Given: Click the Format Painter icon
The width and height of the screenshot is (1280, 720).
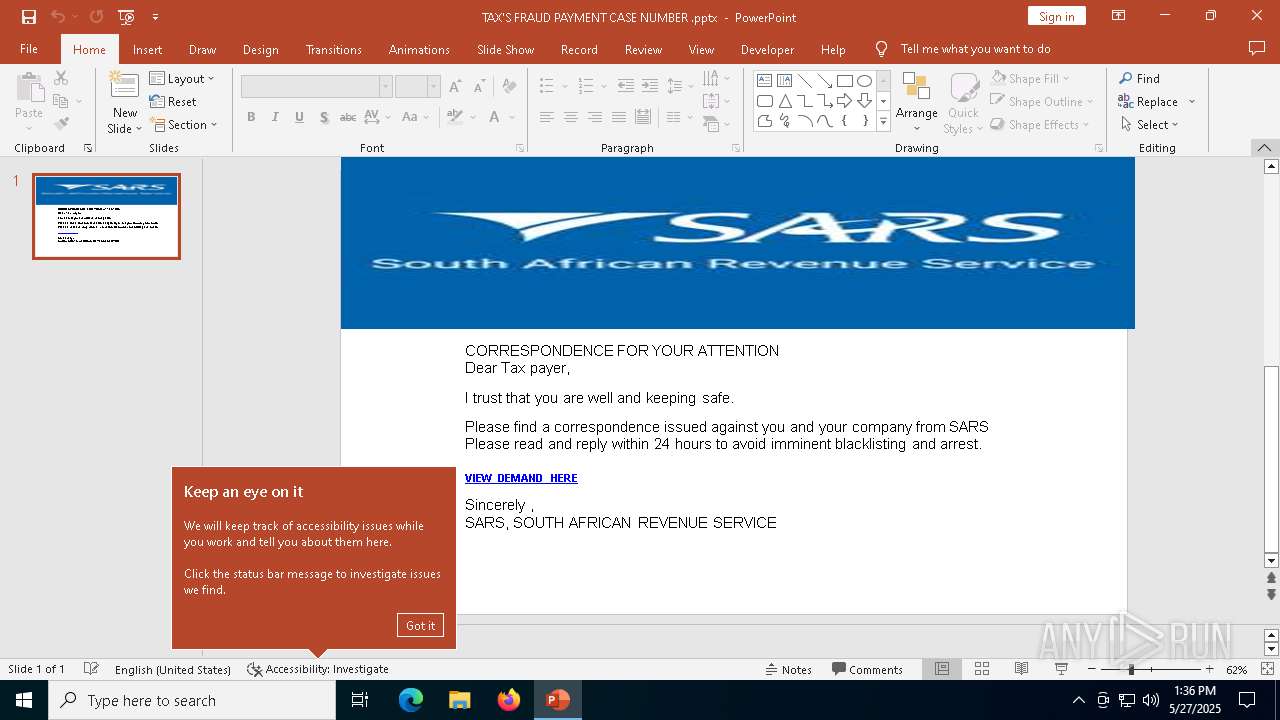Looking at the screenshot, I should (61, 124).
